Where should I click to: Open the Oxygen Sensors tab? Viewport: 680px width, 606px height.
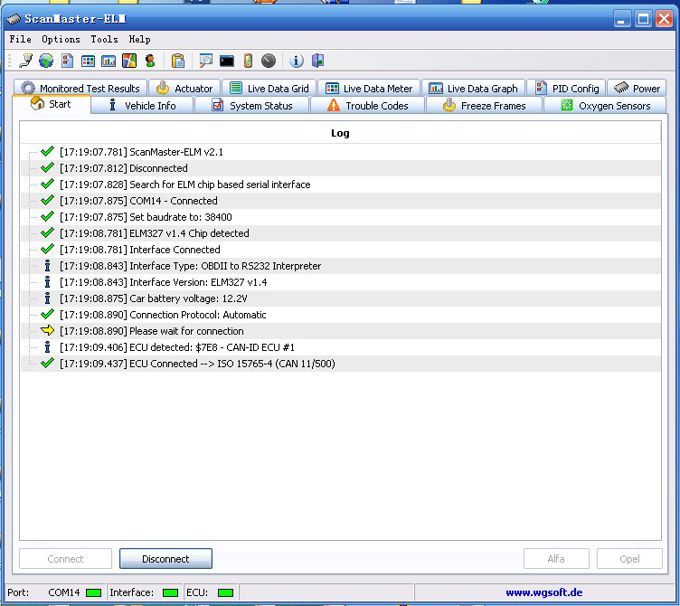point(605,105)
